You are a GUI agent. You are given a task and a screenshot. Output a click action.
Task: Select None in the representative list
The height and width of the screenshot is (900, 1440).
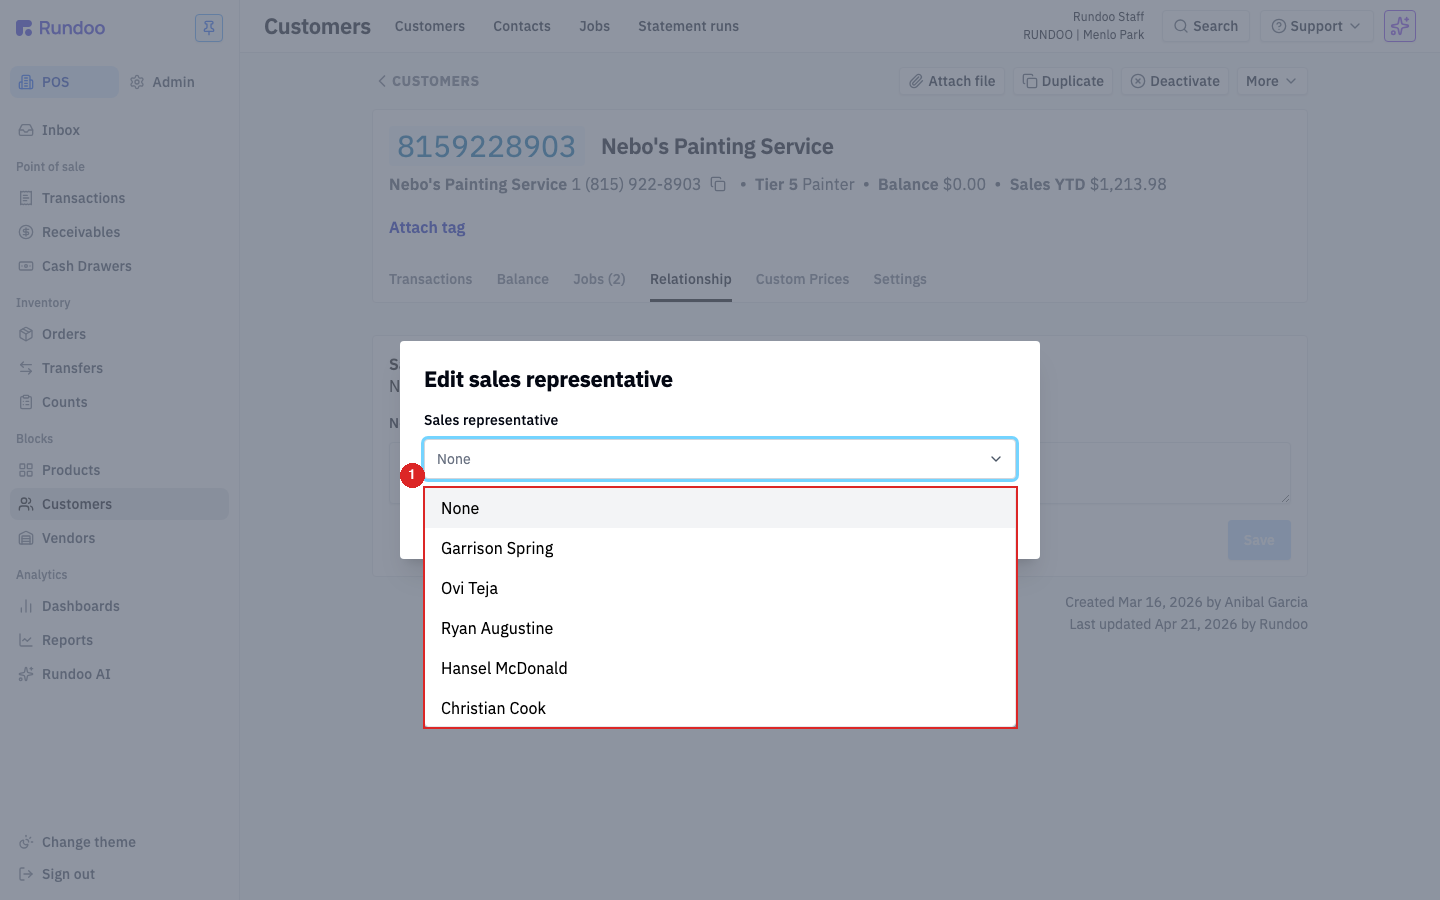tap(720, 508)
